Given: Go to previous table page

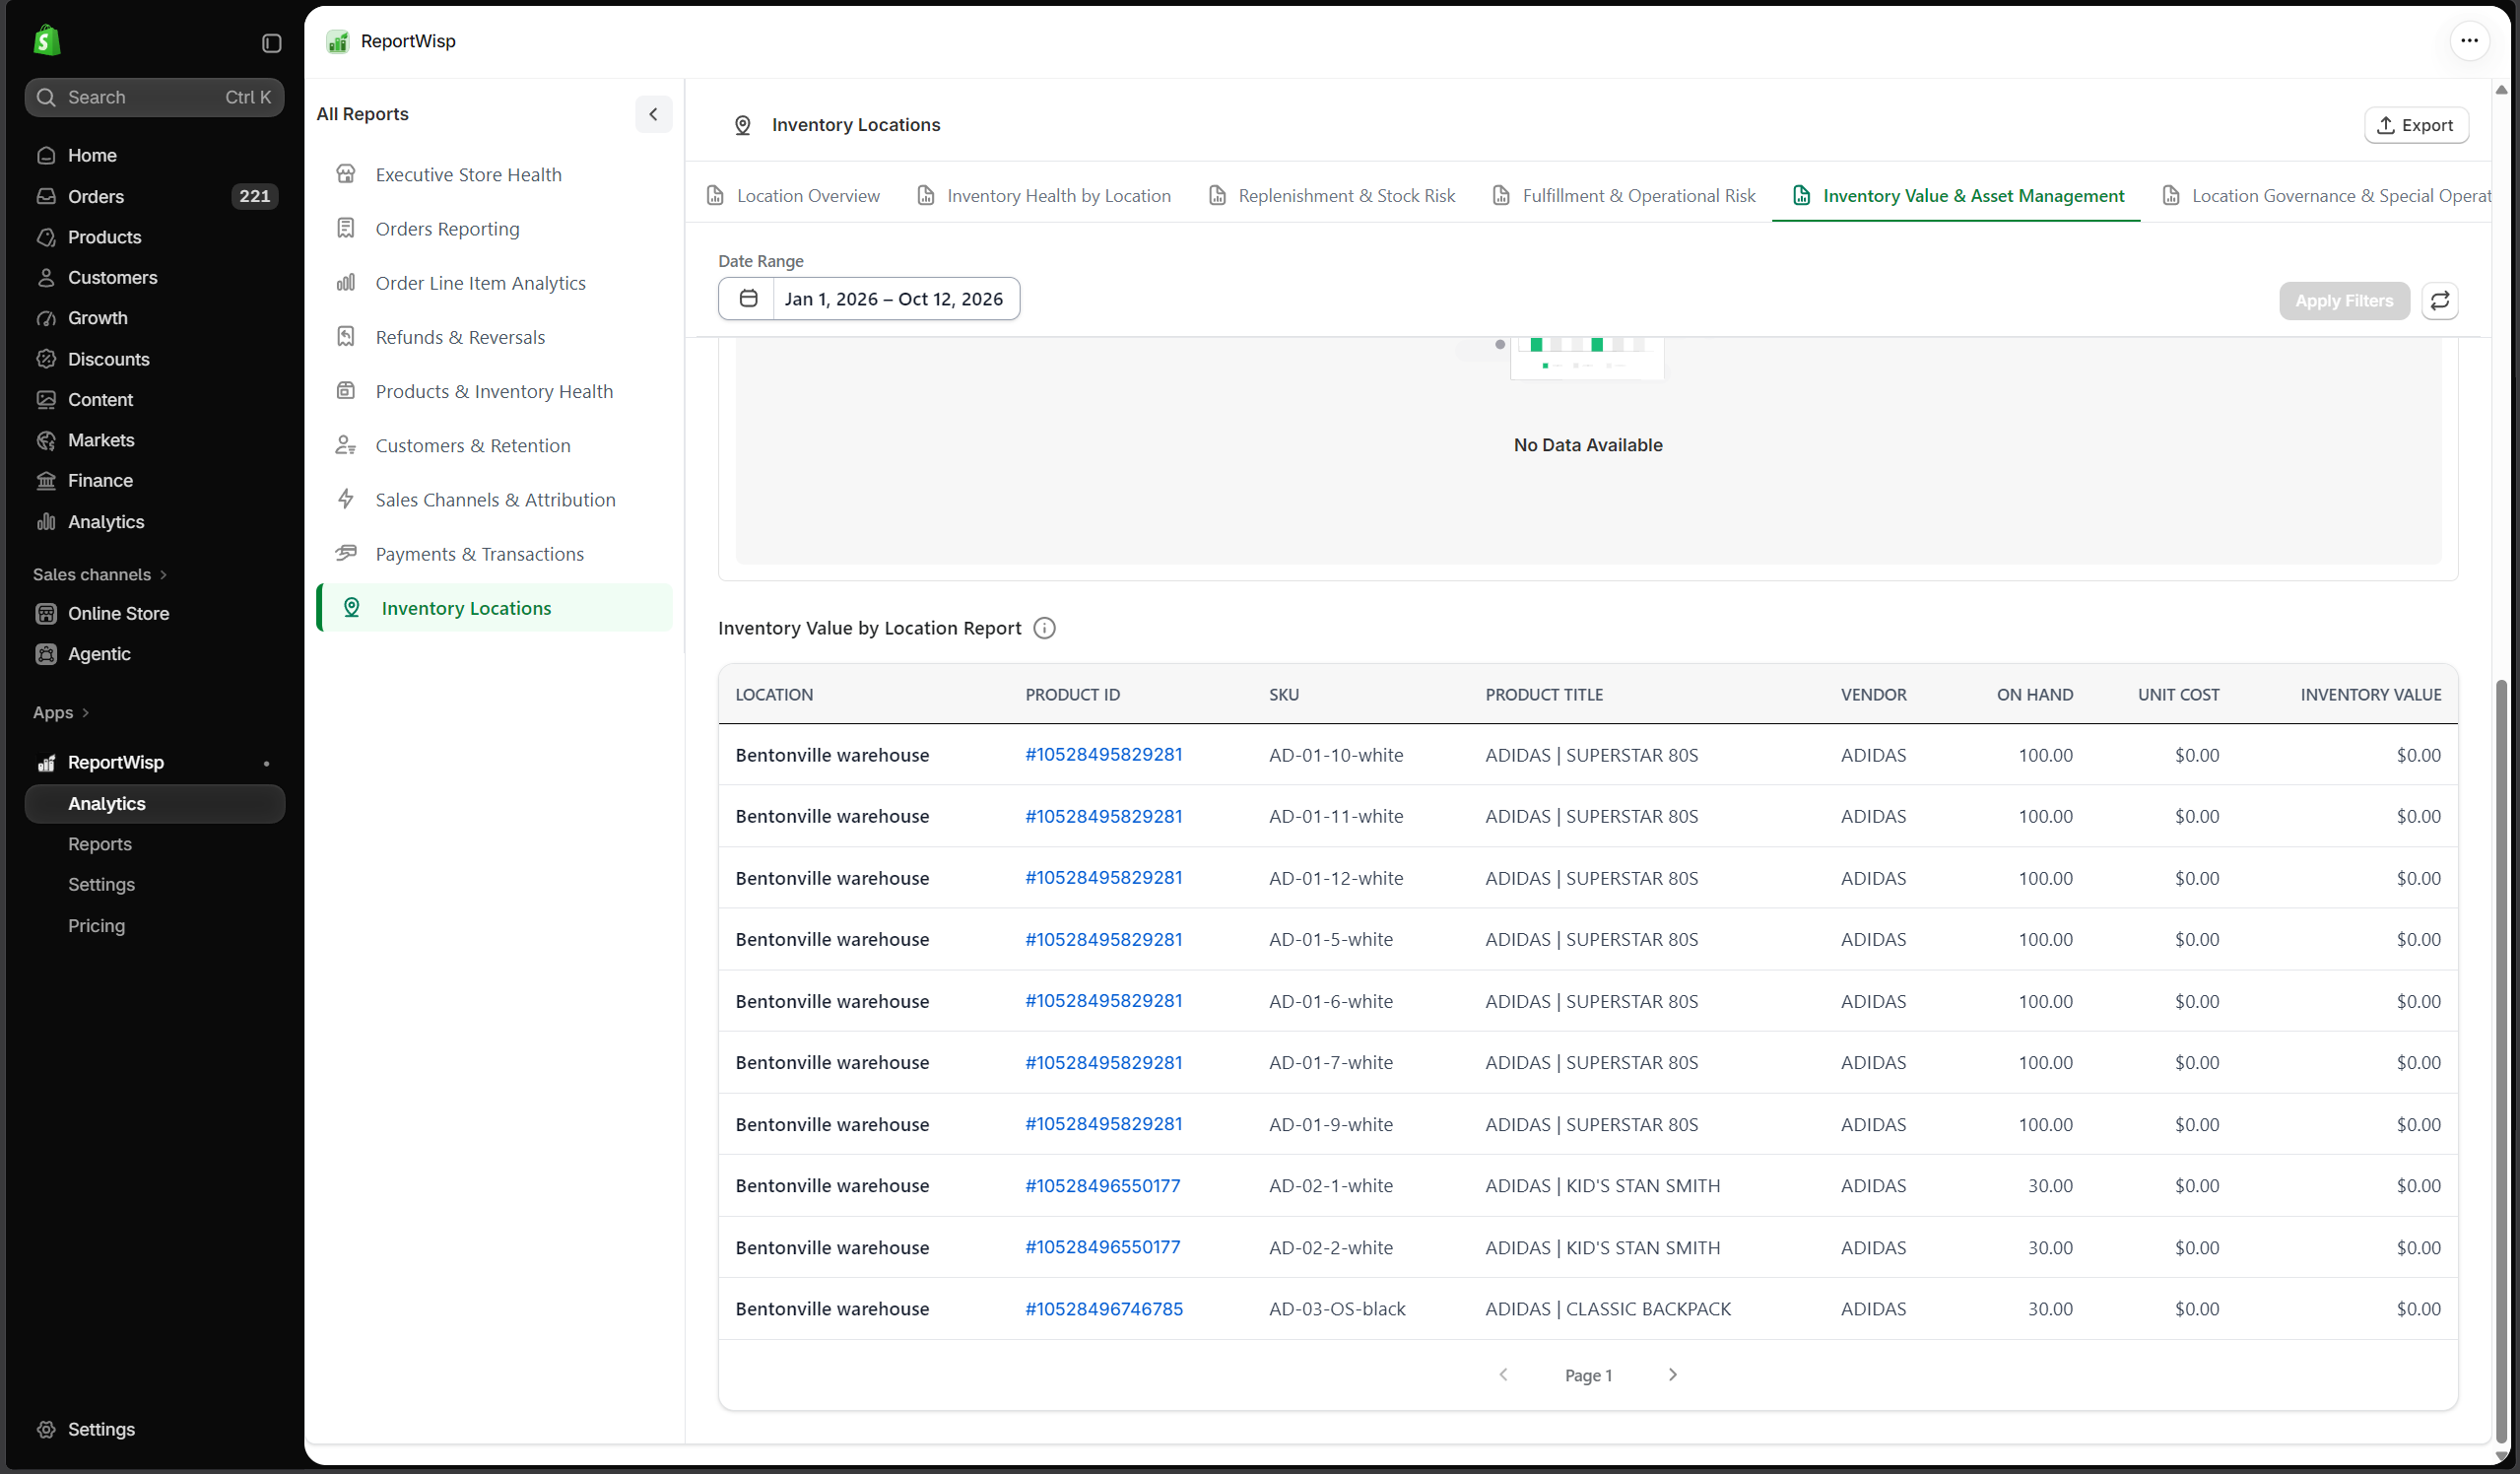Looking at the screenshot, I should point(1503,1375).
